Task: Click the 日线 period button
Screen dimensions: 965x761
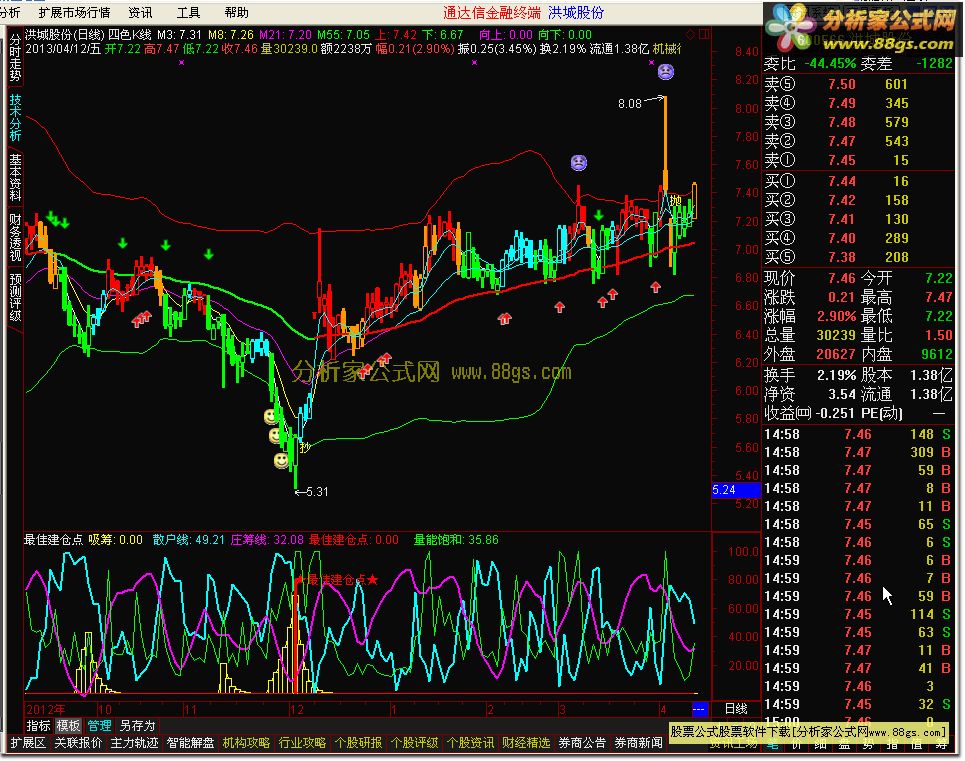Action: [736, 709]
